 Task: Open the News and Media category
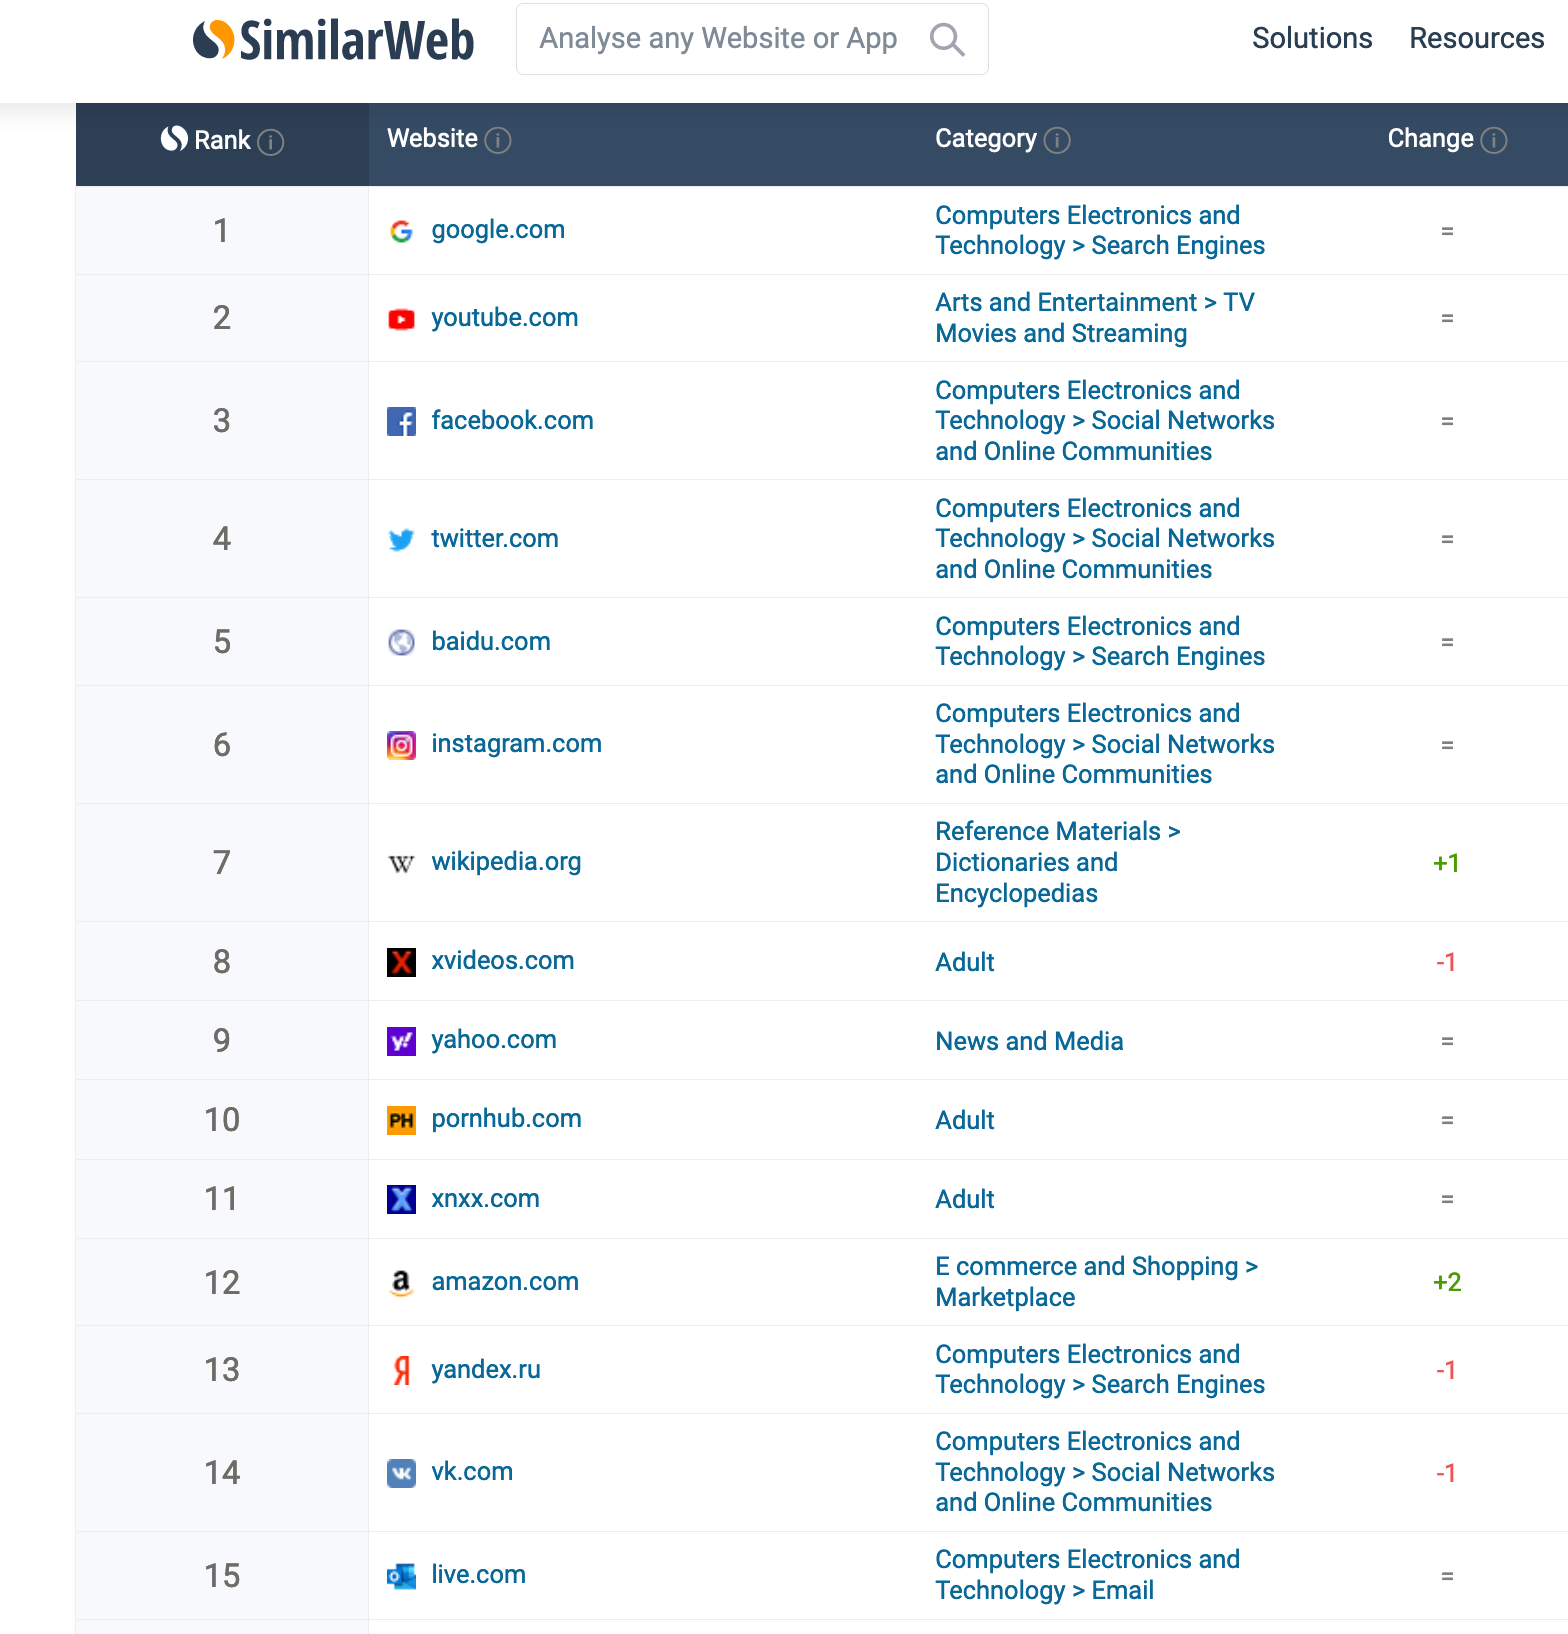[x=1029, y=1042]
